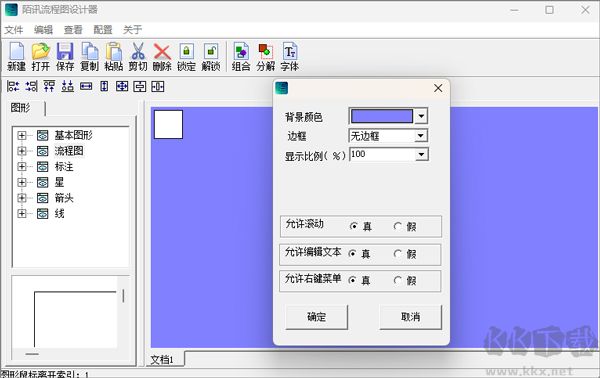Click the 复制 copy toolbar icon
The height and width of the screenshot is (378, 600).
click(89, 57)
